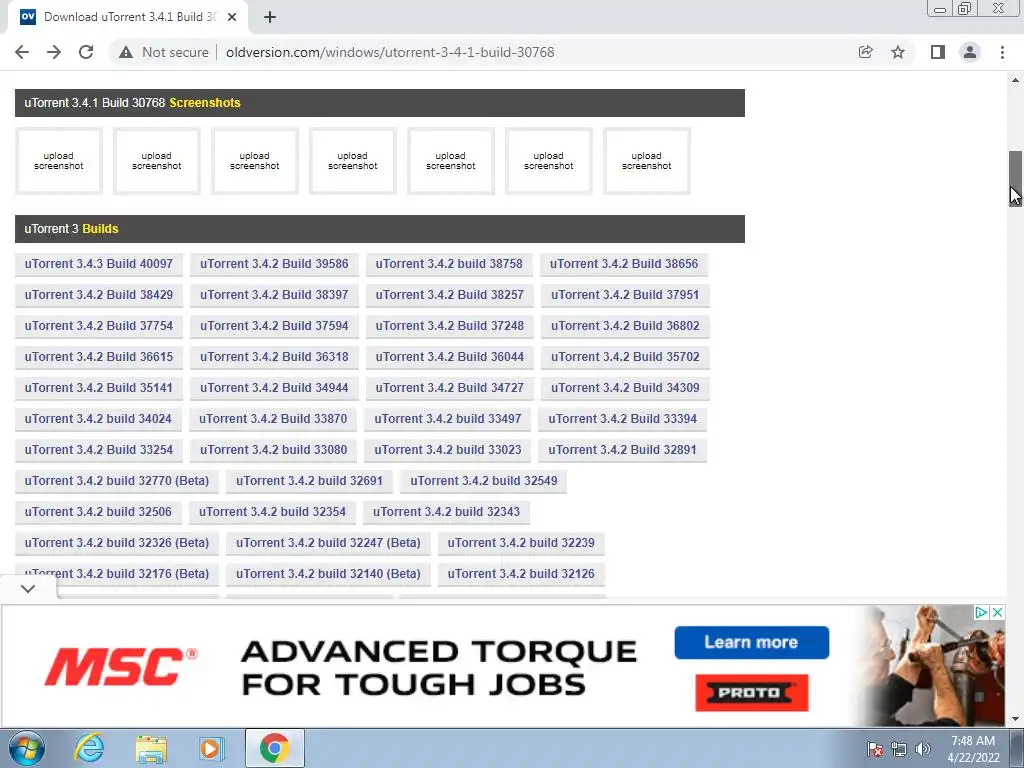Click Learn more on the MSC ad
Viewport: 1024px width, 768px height.
click(x=752, y=643)
